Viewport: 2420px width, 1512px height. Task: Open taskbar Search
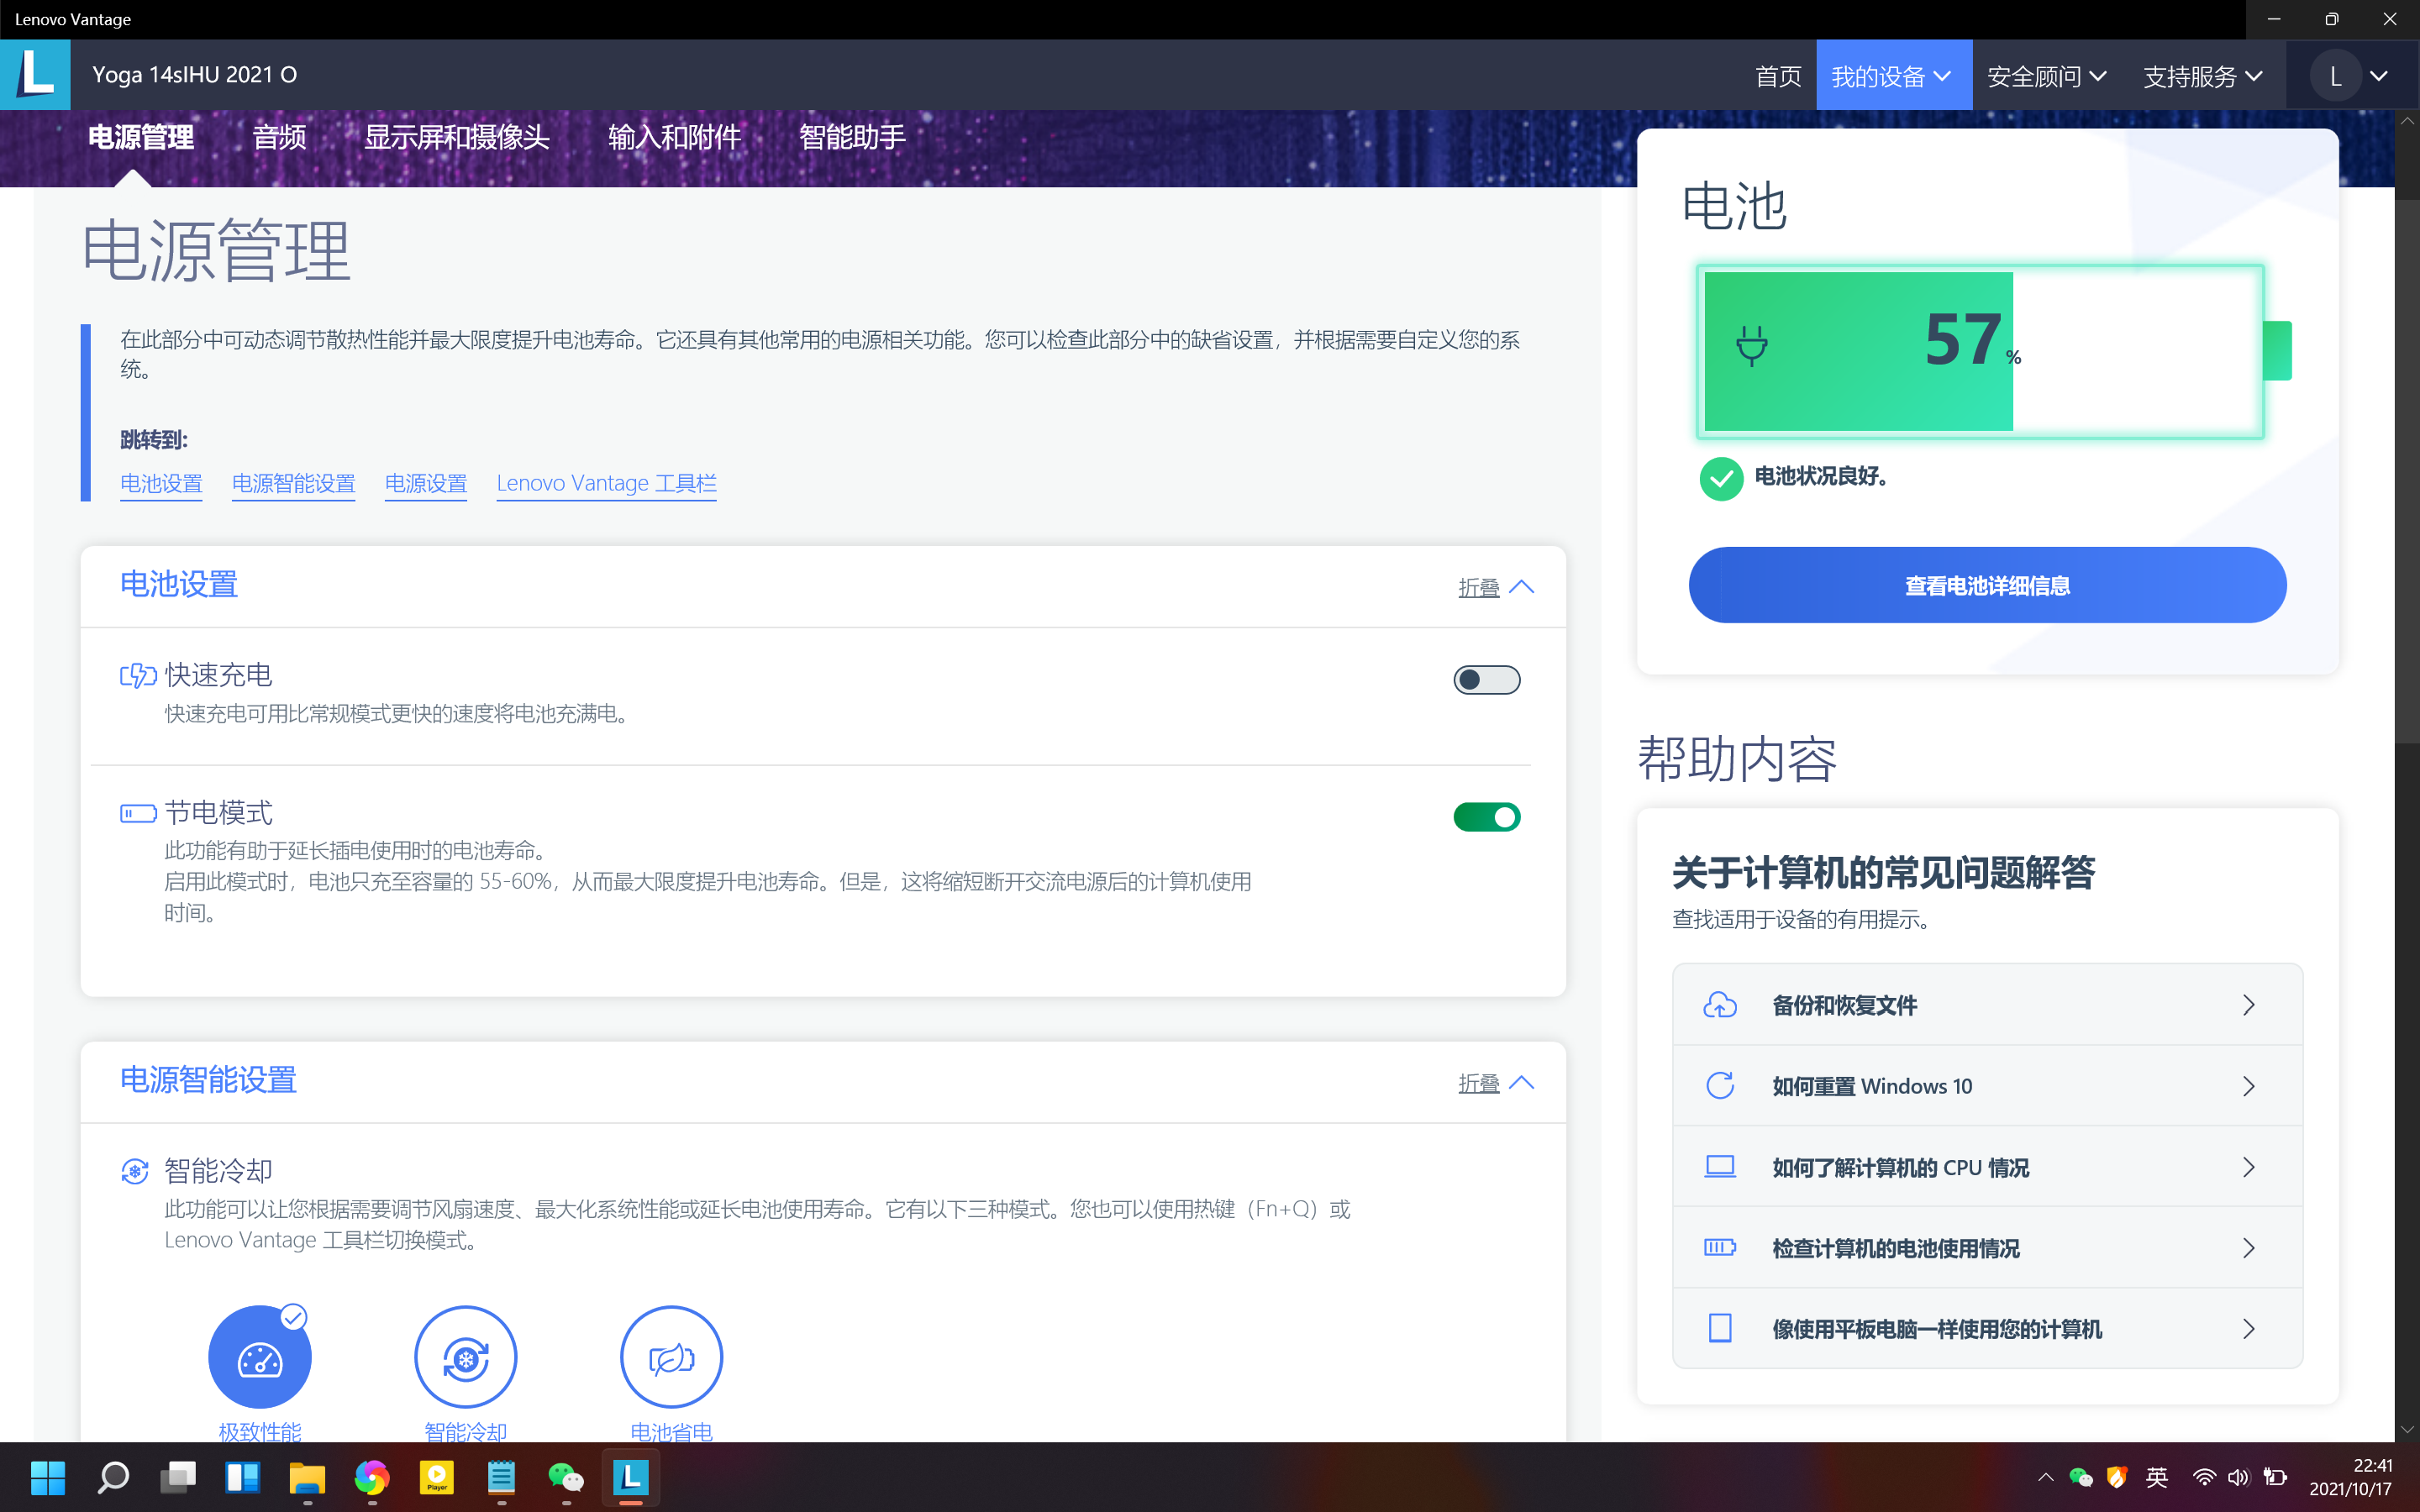pos(113,1478)
